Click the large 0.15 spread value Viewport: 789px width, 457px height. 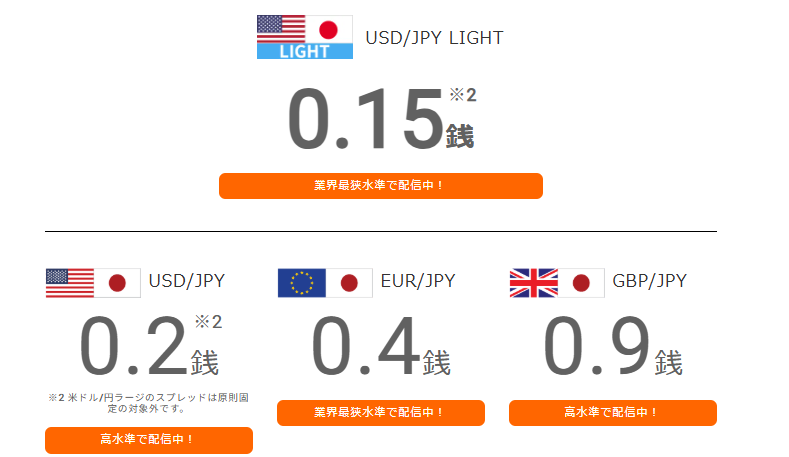(x=366, y=119)
